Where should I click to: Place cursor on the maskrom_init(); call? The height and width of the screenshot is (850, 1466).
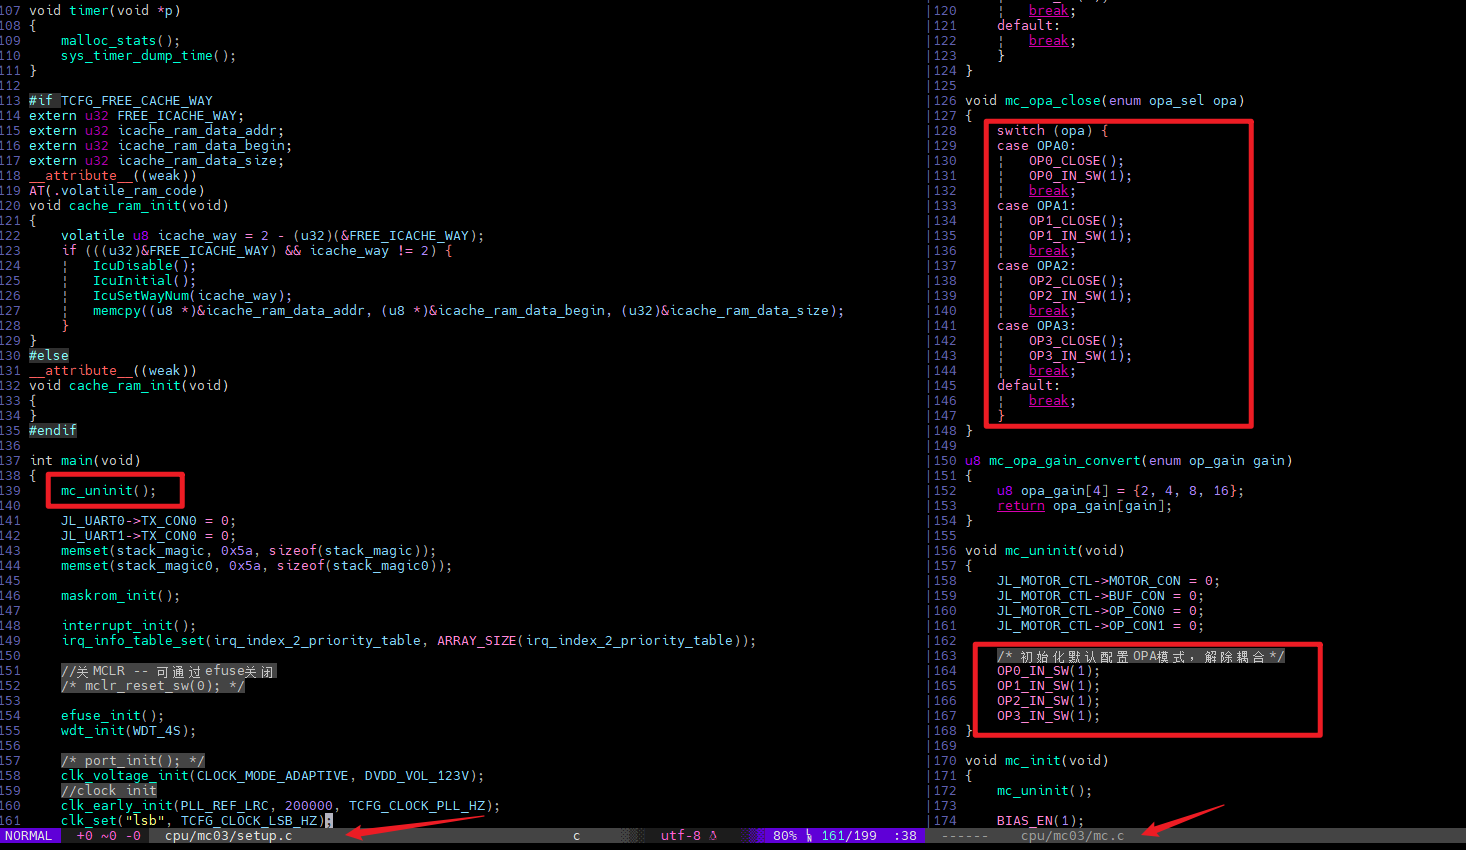click(121, 596)
